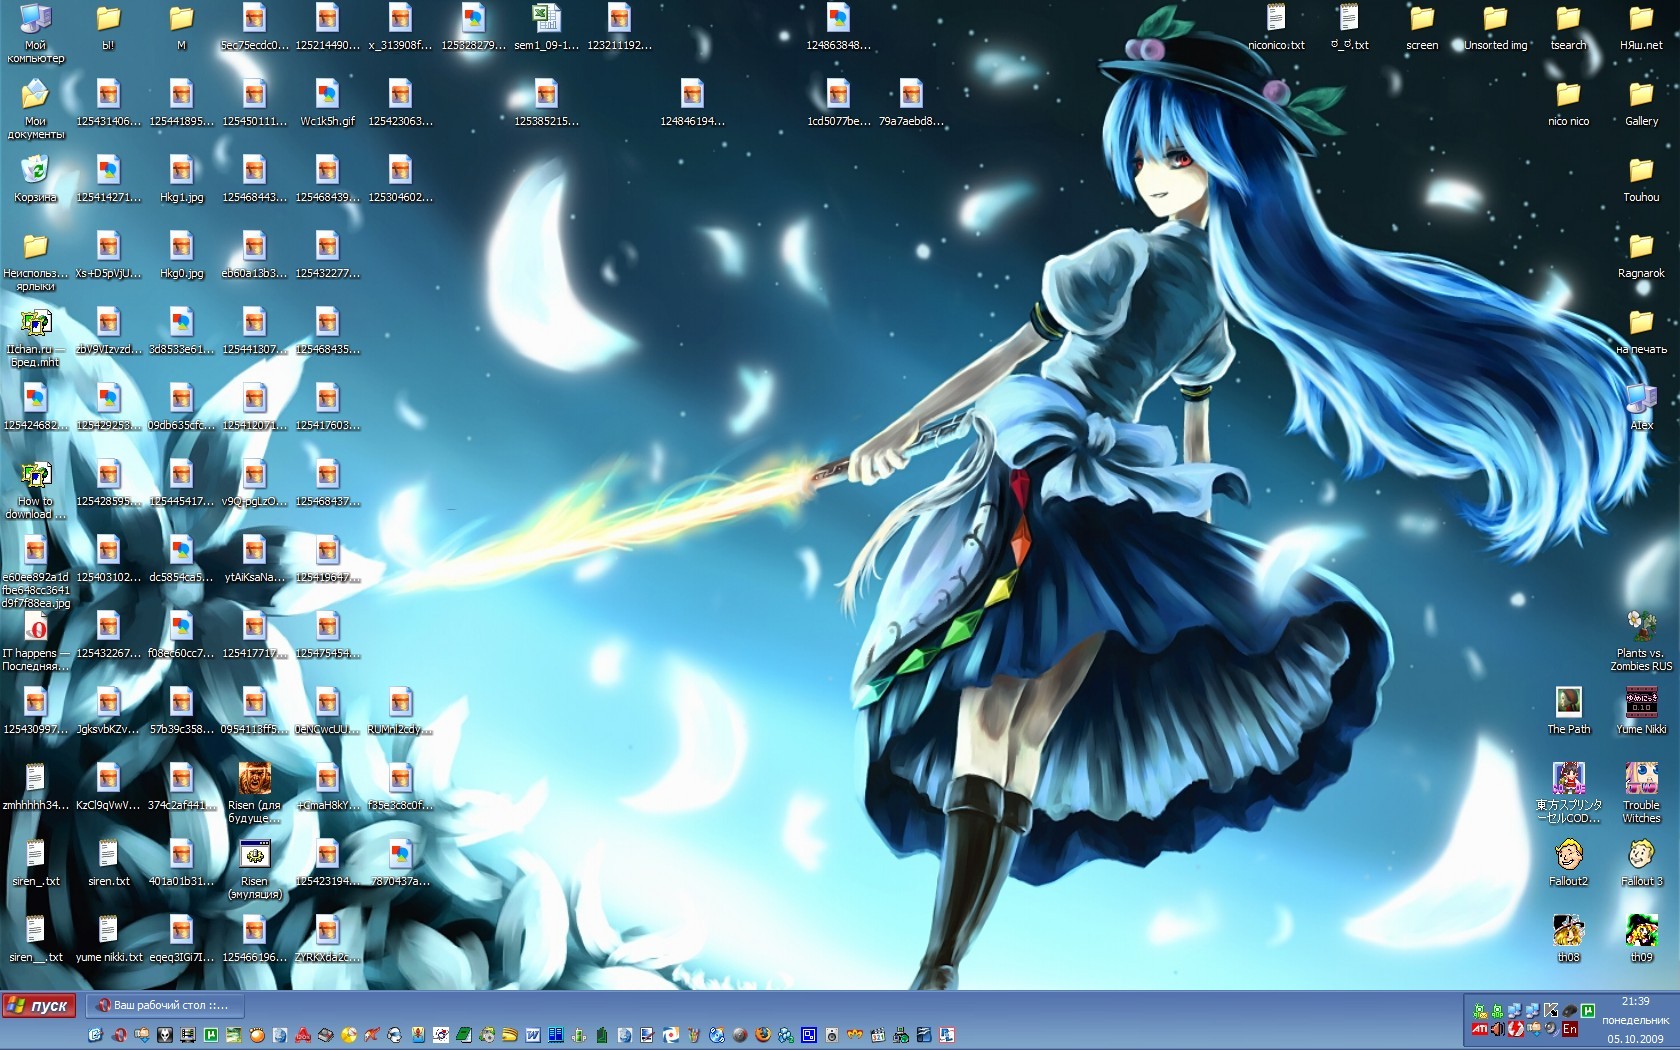Open the Risen (для будуще...) shortcut
The image size is (1680, 1050).
pos(254,792)
